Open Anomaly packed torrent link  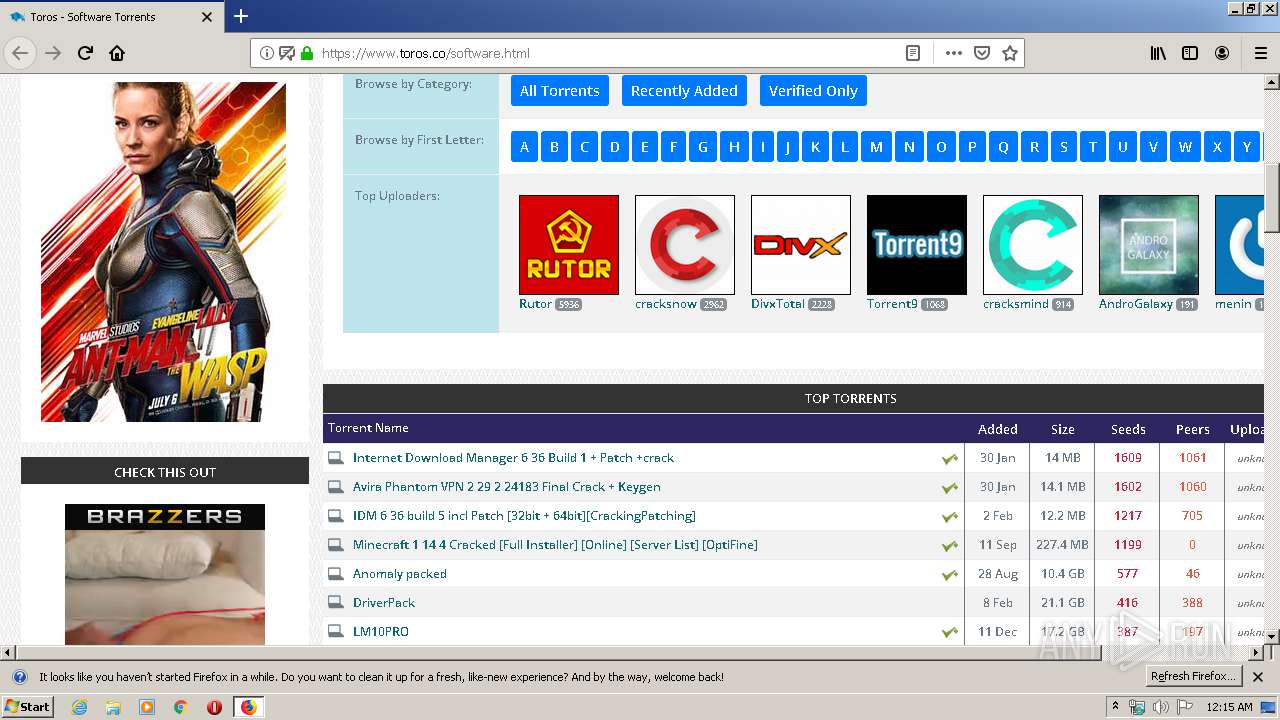click(x=400, y=574)
